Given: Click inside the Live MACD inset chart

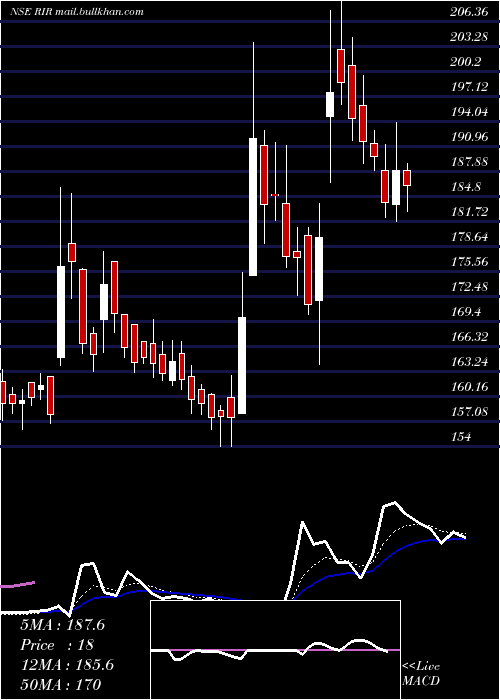Looking at the screenshot, I should point(275,650).
